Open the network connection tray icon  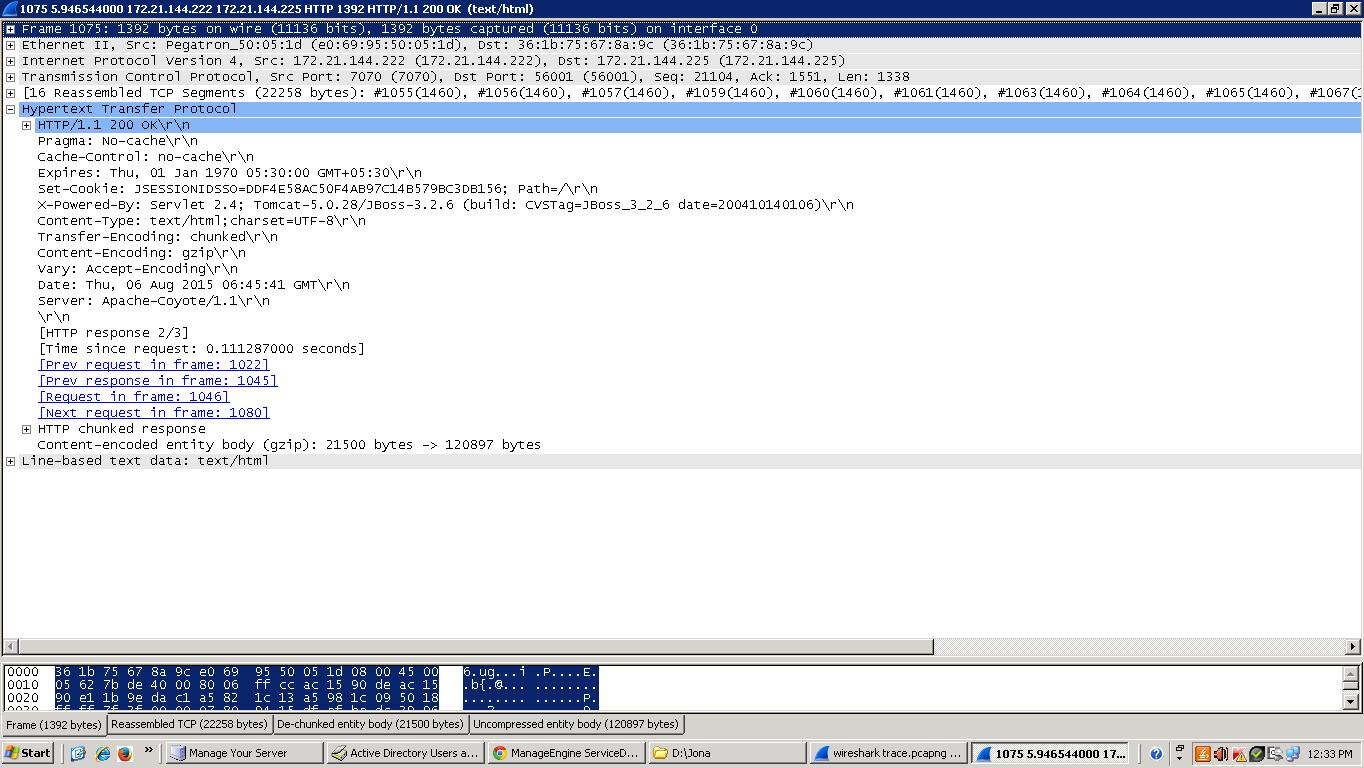(1293, 753)
